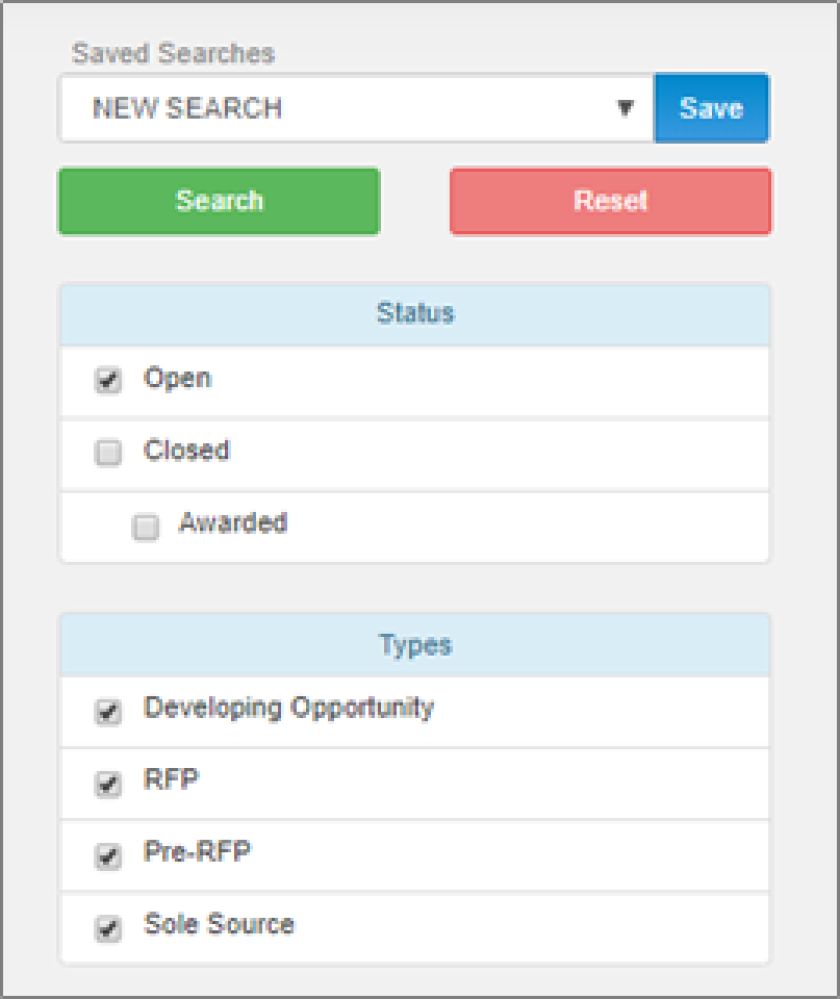The image size is (840, 999).
Task: Open the NEW SEARCH saved searches dropdown
Action: (x=356, y=108)
